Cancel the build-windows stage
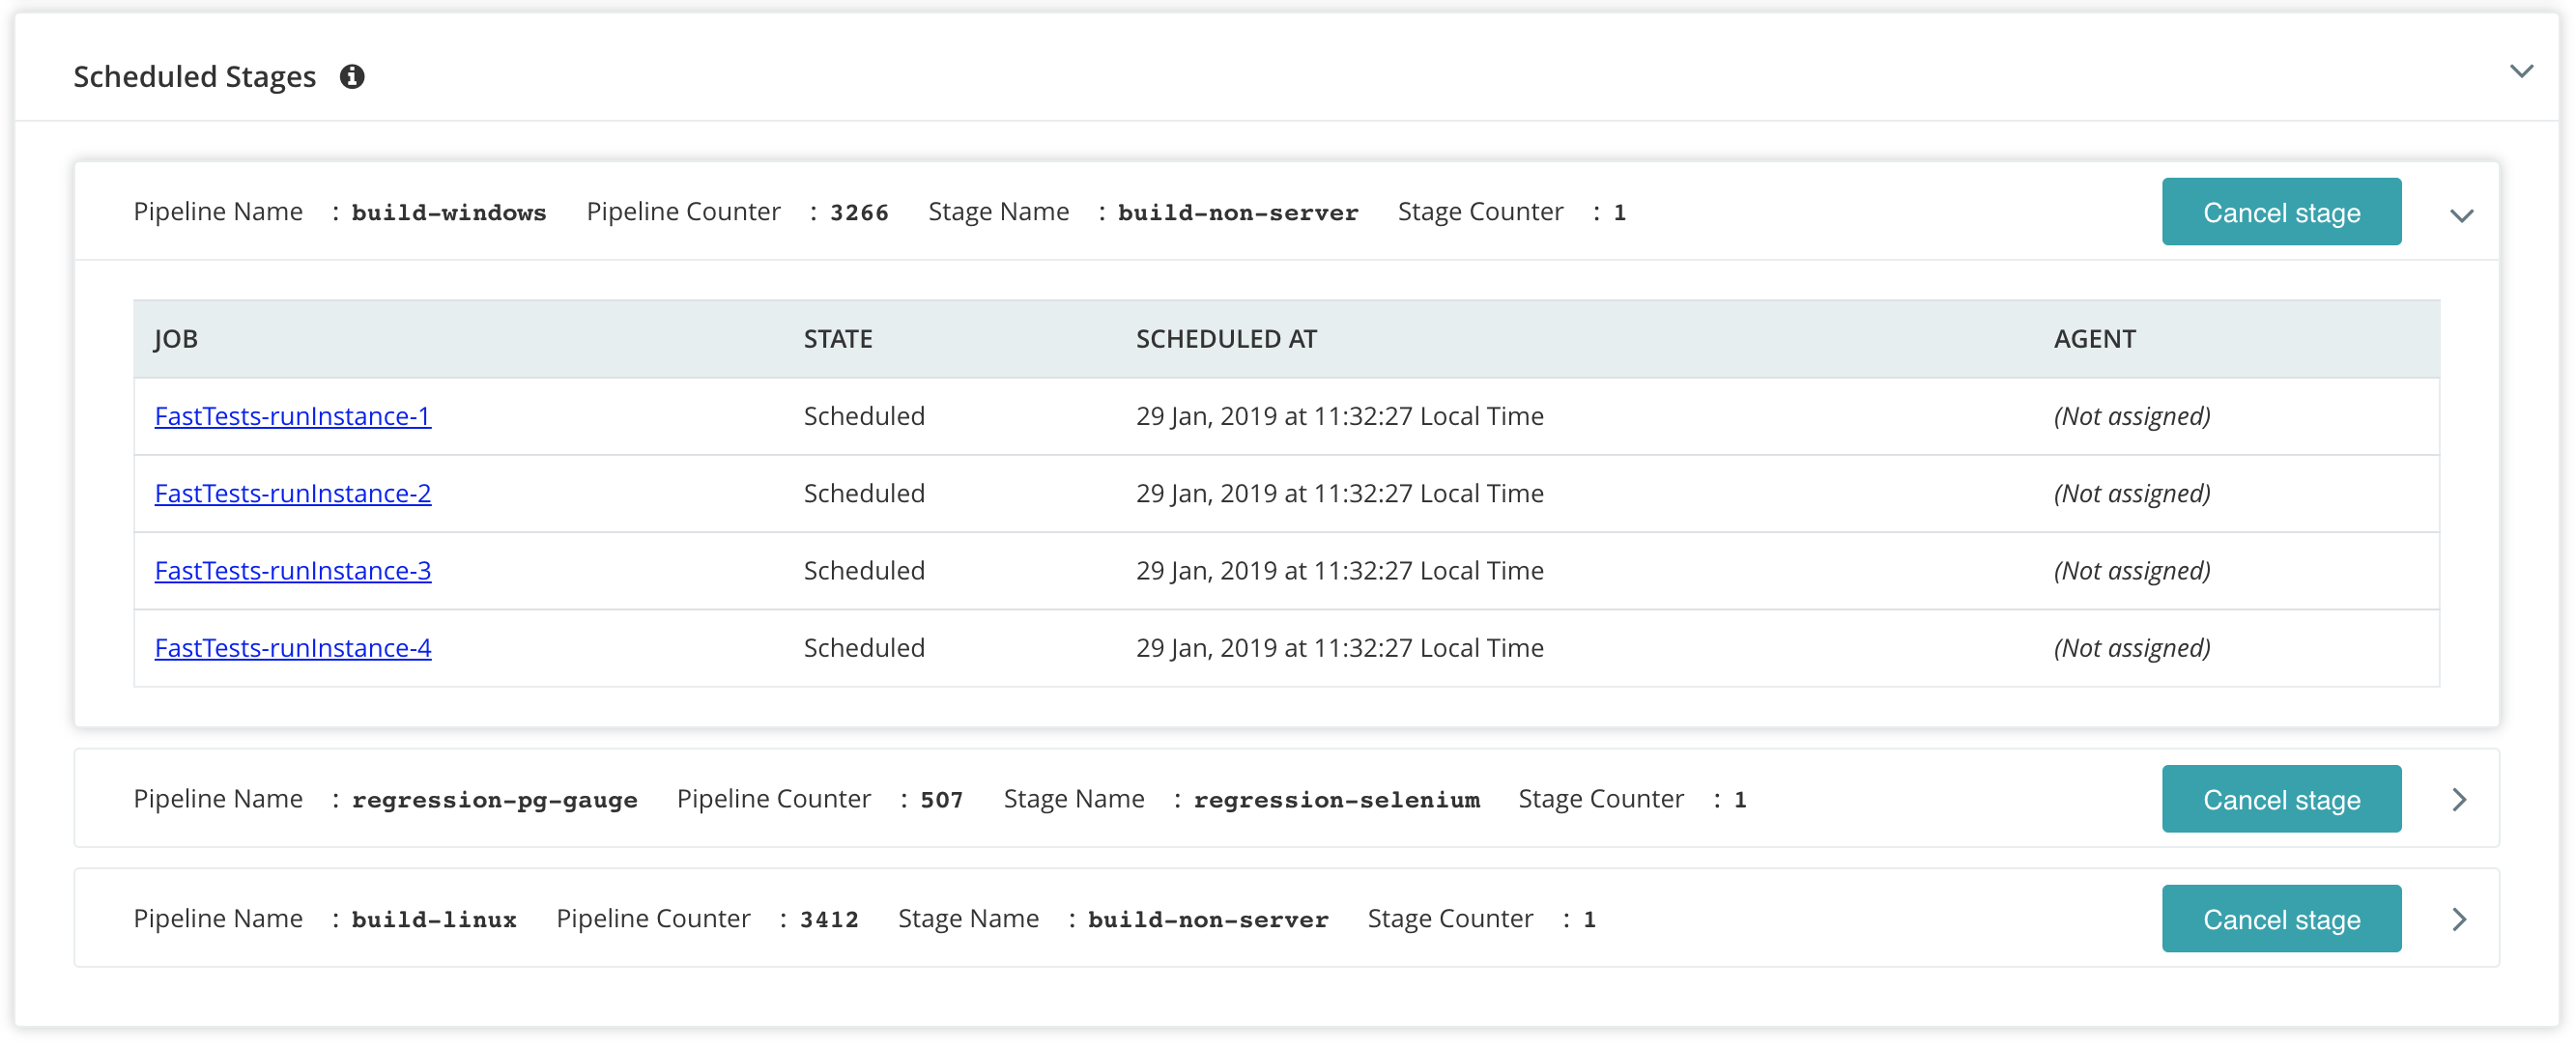The height and width of the screenshot is (1047, 2576). 2281,212
